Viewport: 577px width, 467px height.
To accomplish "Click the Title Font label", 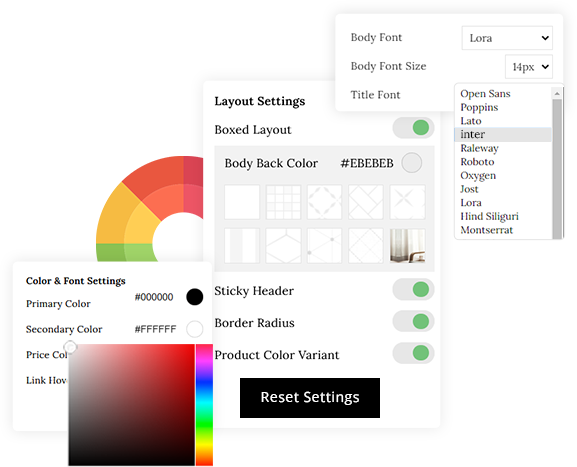I will [375, 95].
